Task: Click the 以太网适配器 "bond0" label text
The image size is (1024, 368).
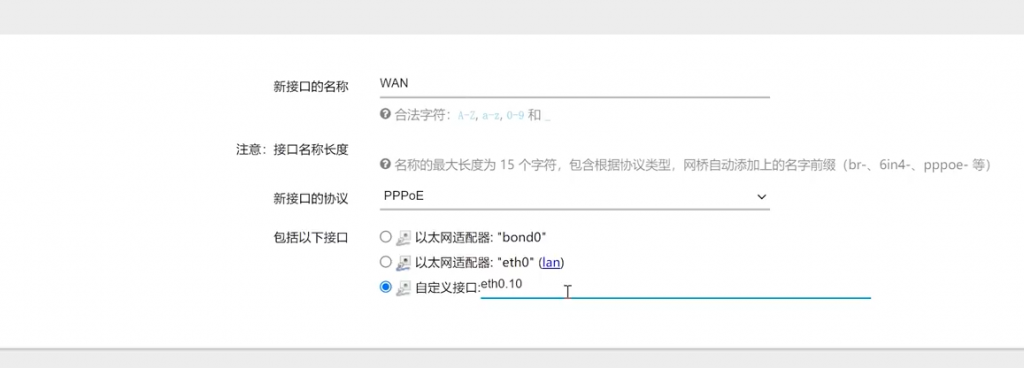Action: (x=480, y=237)
